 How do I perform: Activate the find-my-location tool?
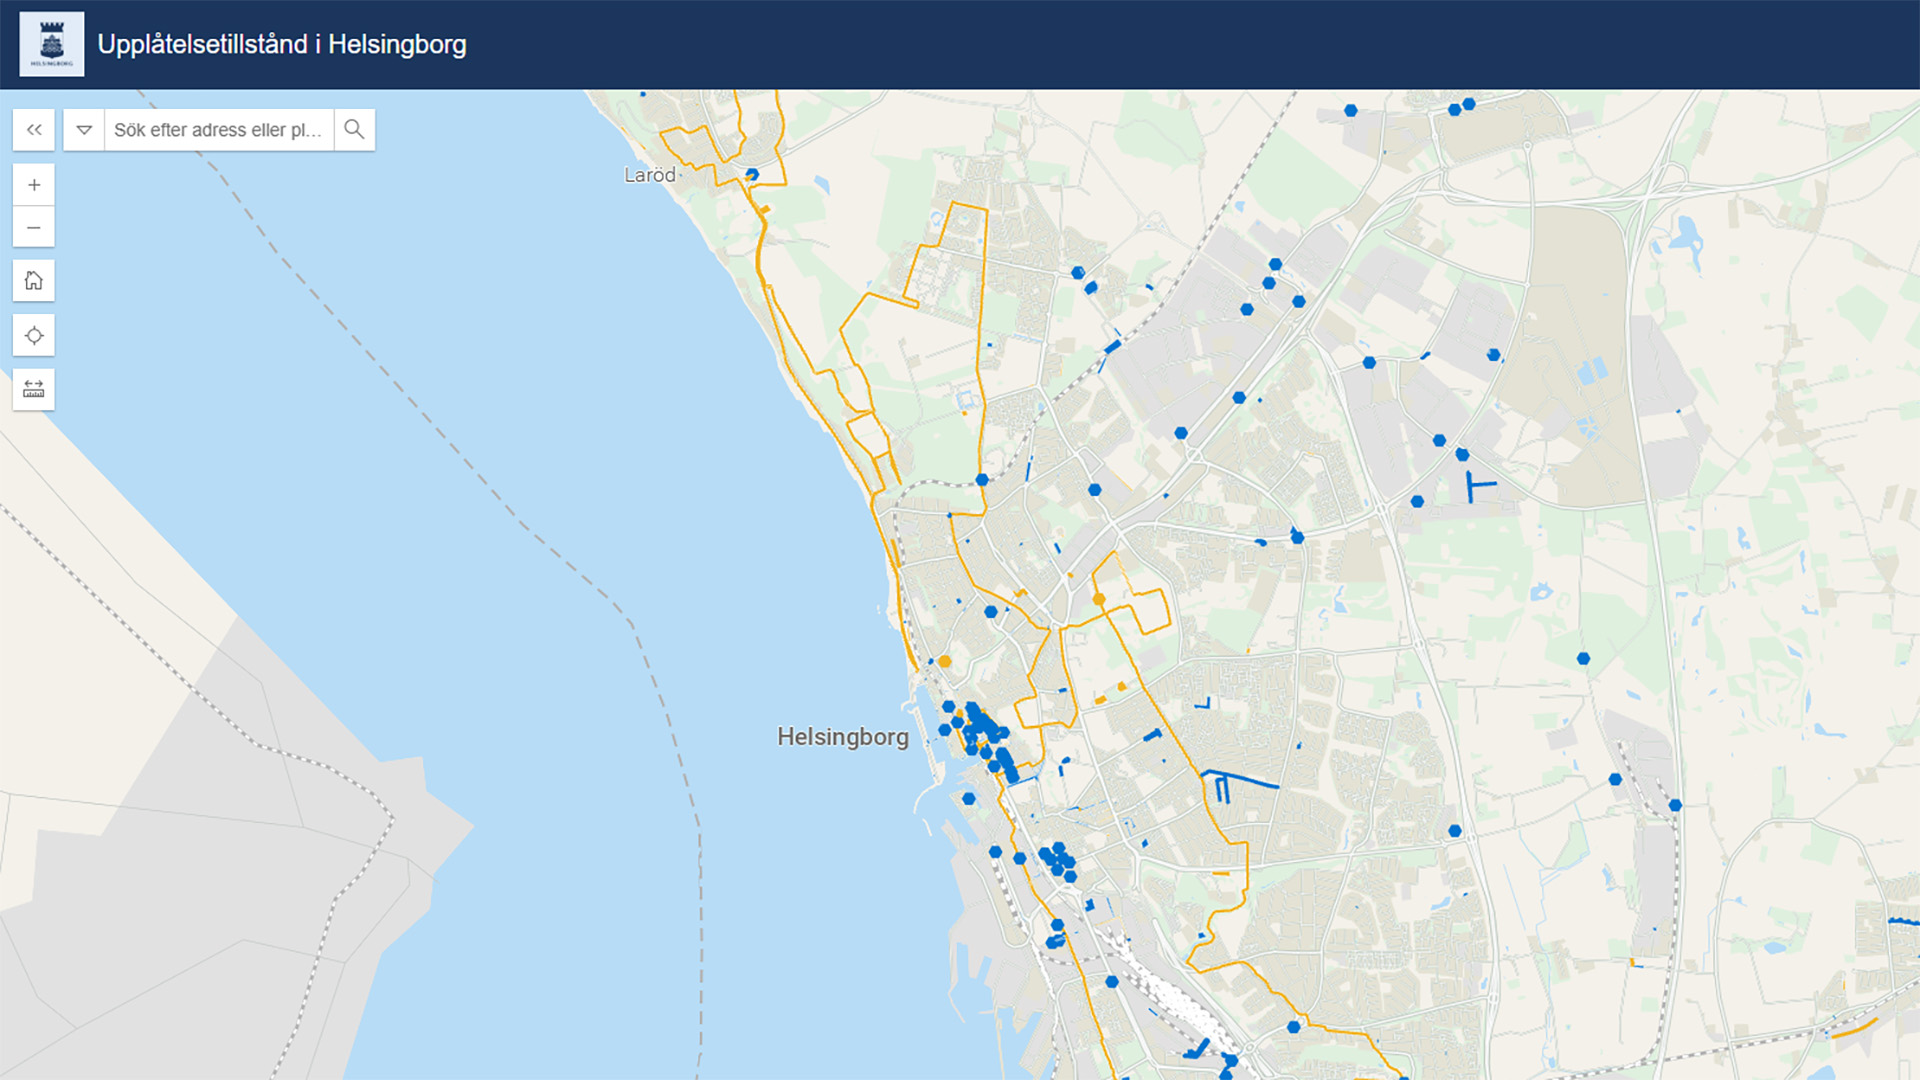[x=34, y=335]
